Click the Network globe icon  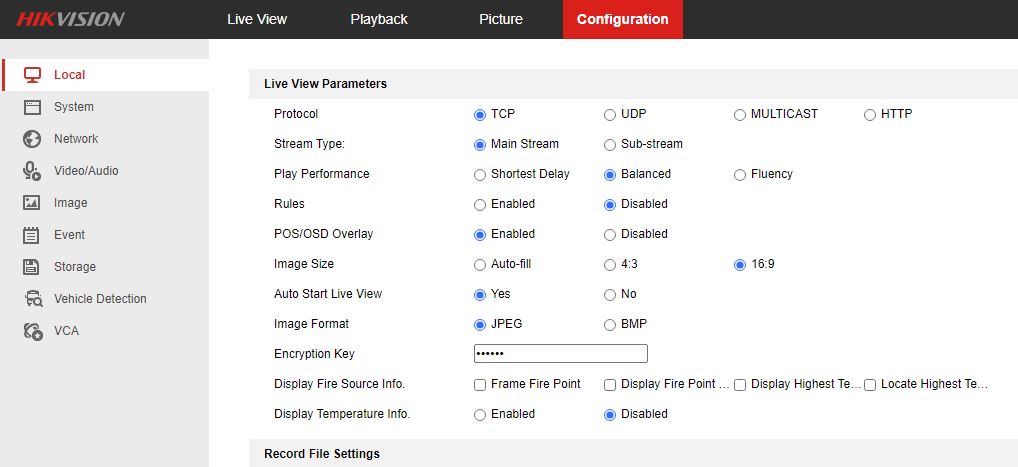pos(32,139)
